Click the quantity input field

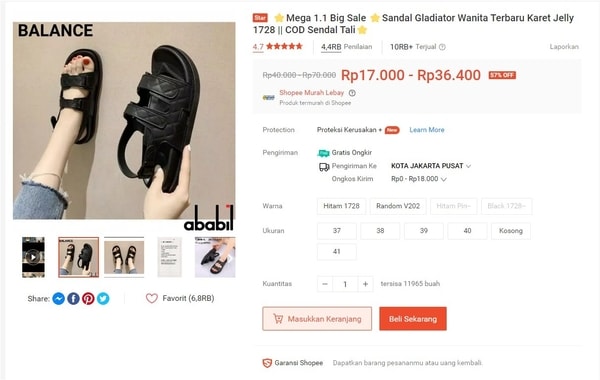345,284
